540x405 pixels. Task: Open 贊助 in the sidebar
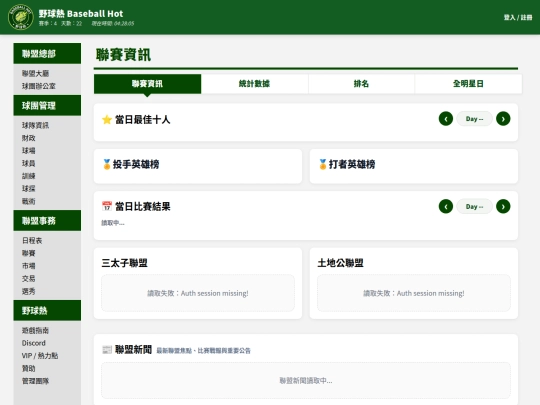(29, 368)
